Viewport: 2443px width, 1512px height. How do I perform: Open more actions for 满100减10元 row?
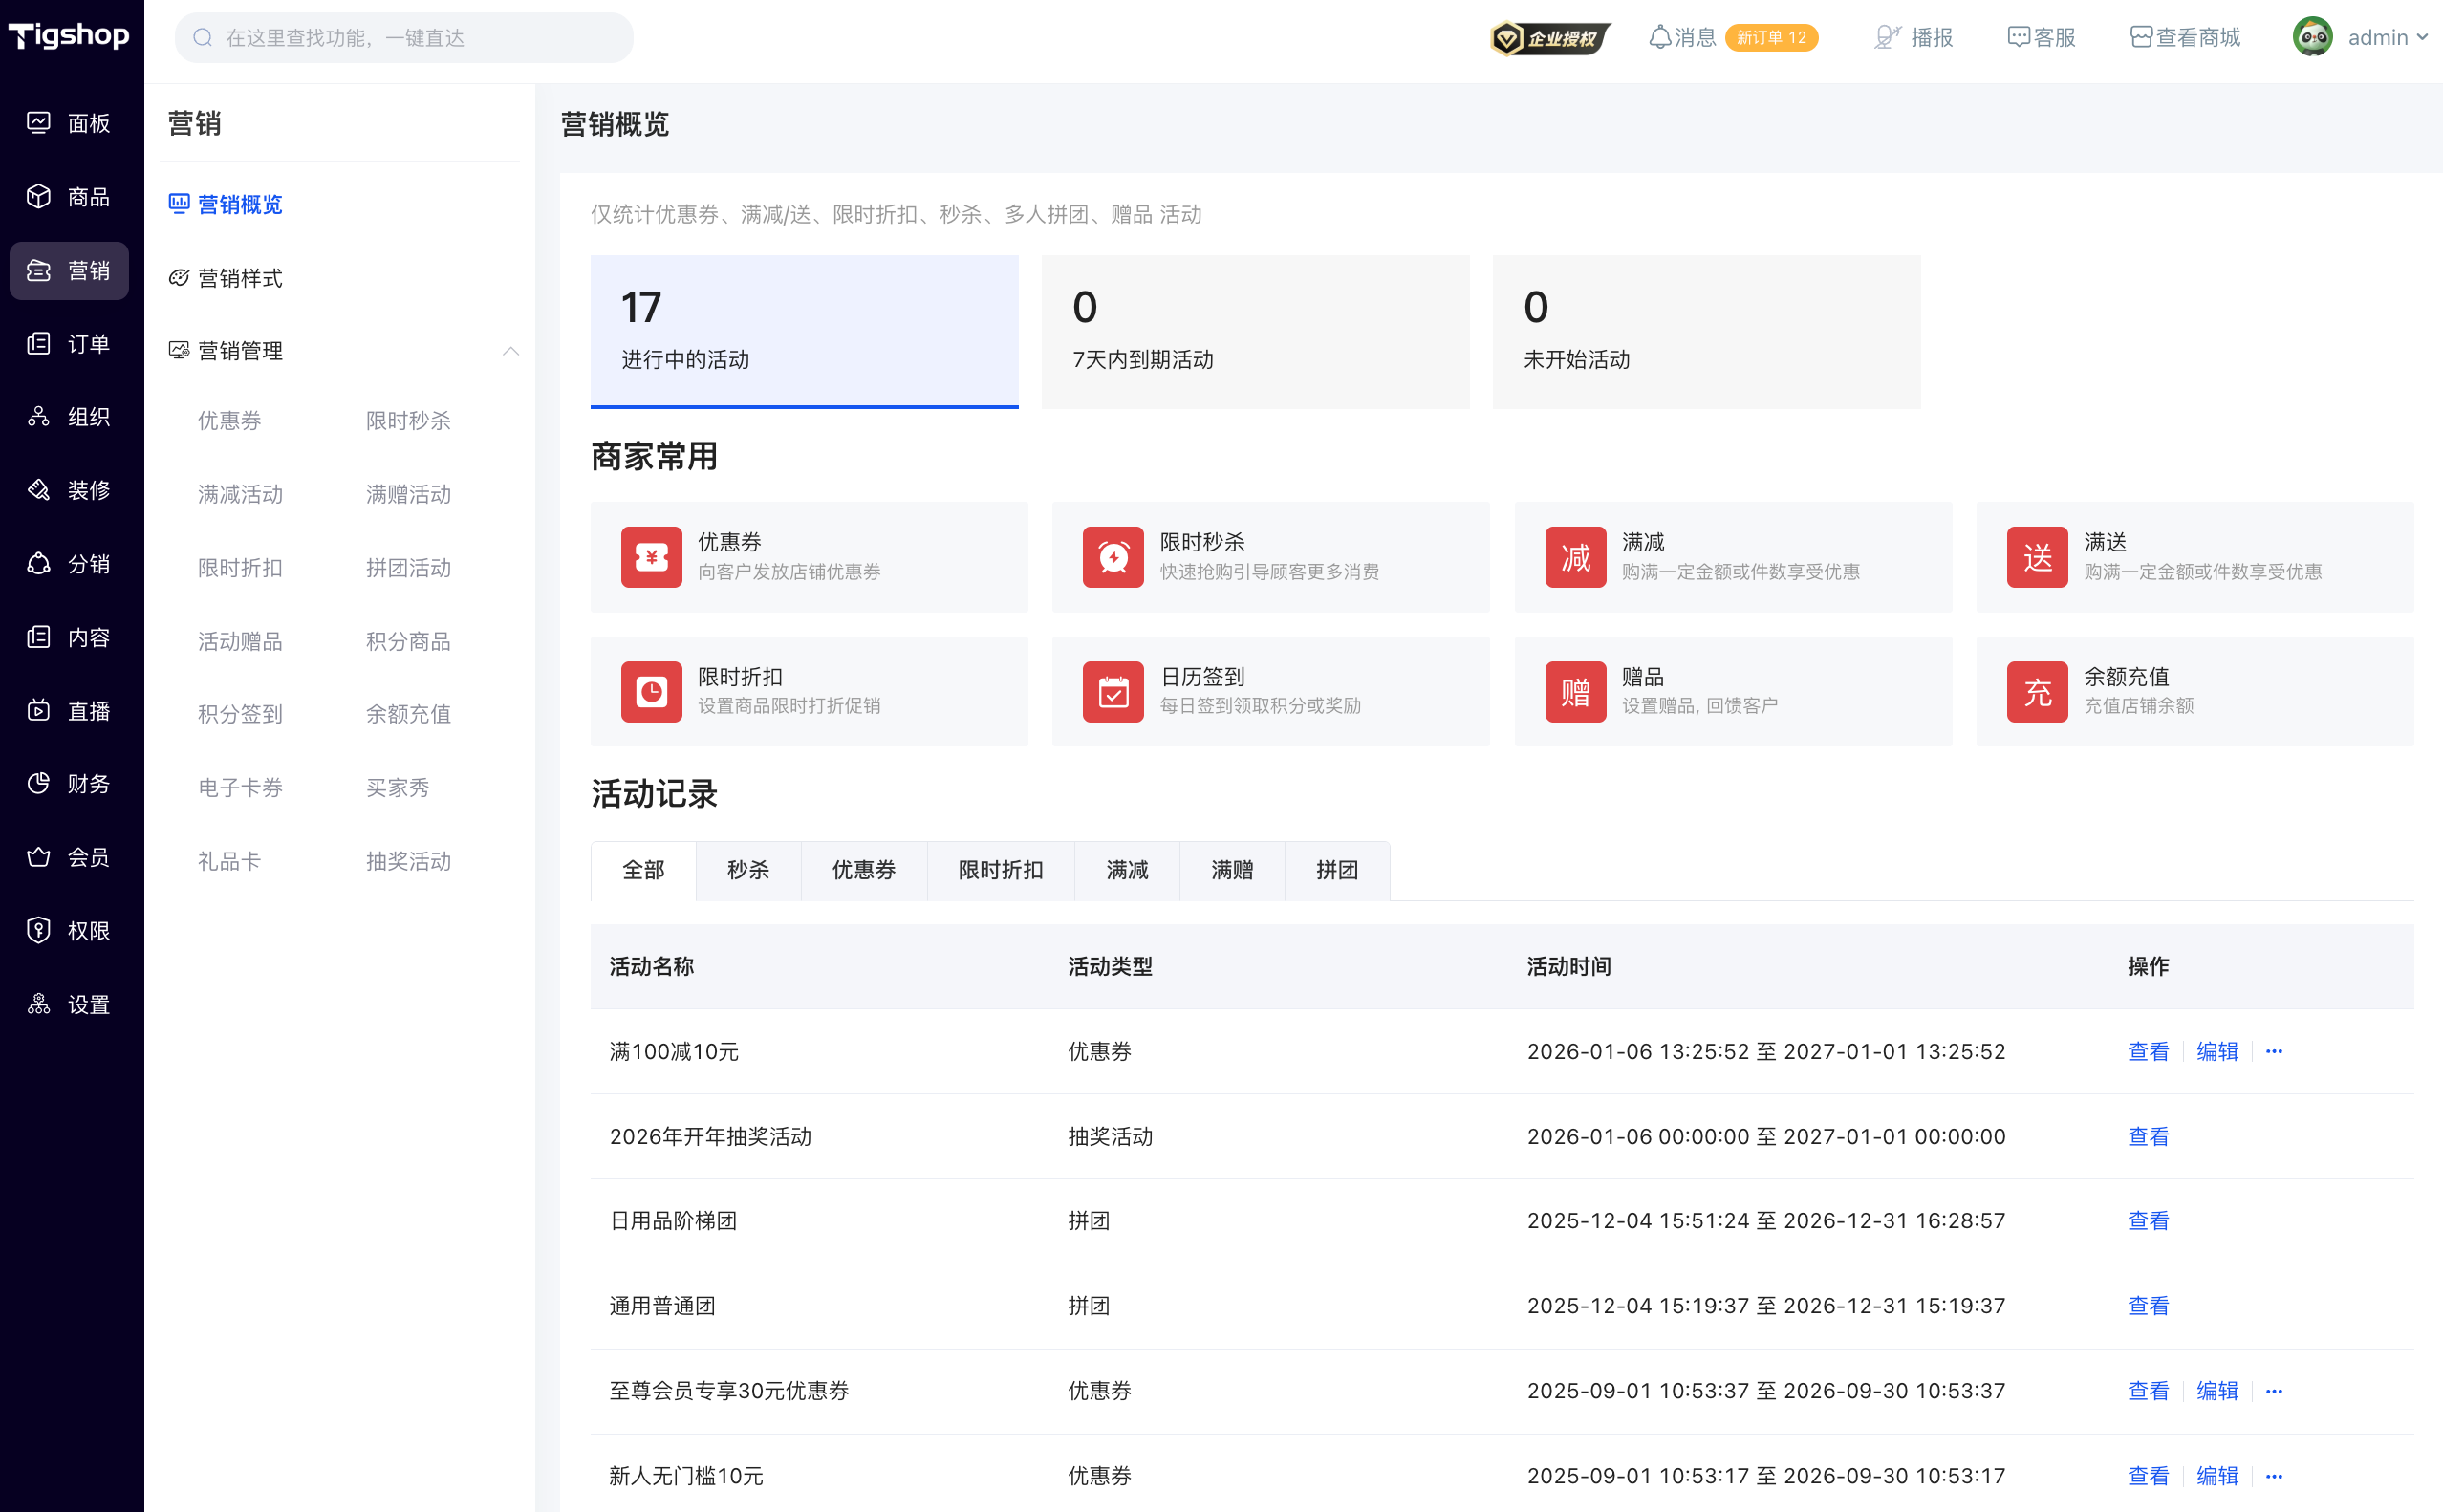coord(2274,1051)
